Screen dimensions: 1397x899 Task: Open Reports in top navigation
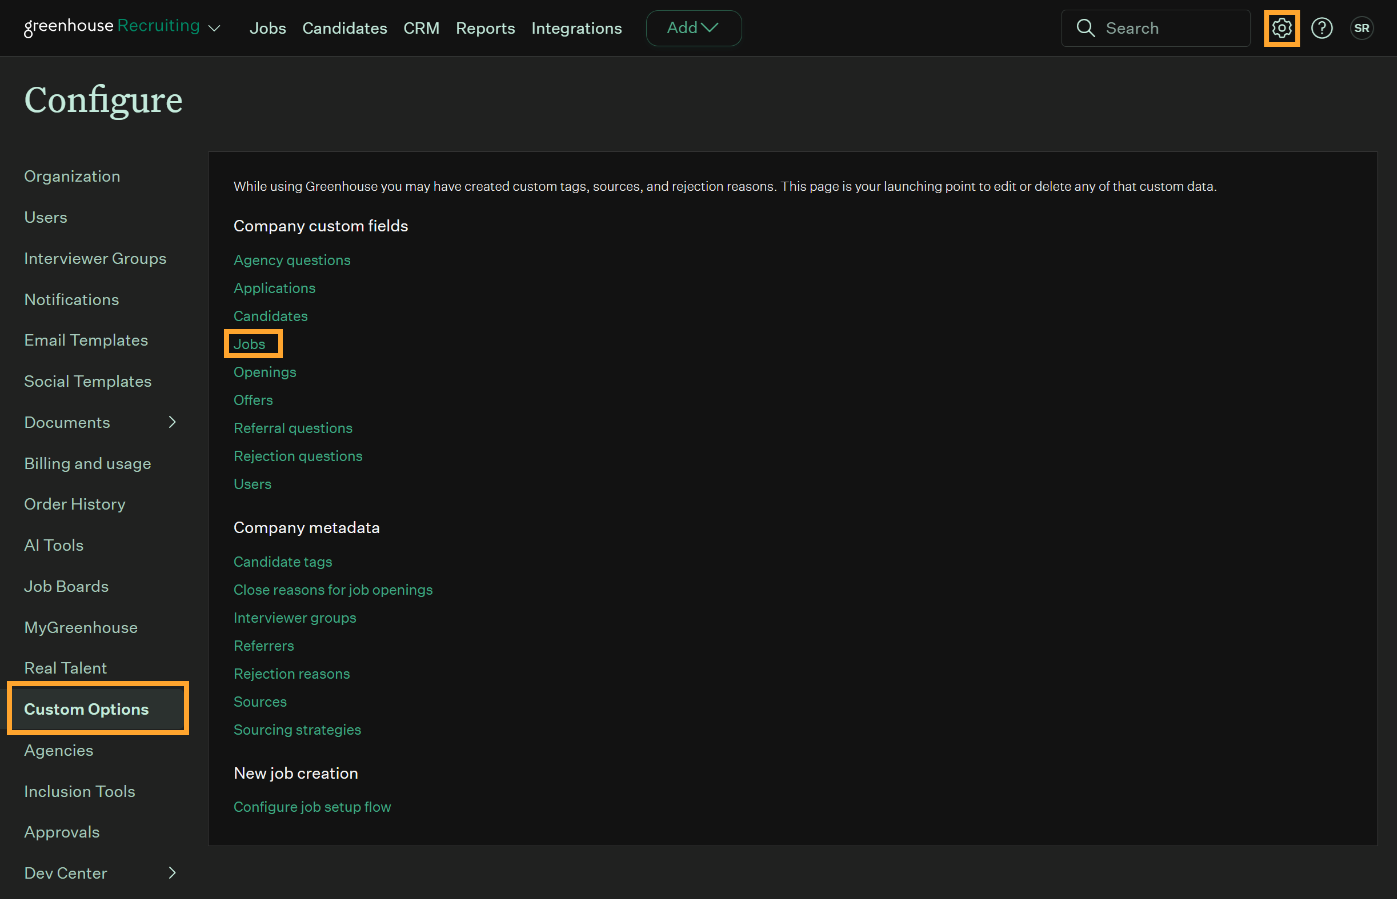click(x=485, y=28)
